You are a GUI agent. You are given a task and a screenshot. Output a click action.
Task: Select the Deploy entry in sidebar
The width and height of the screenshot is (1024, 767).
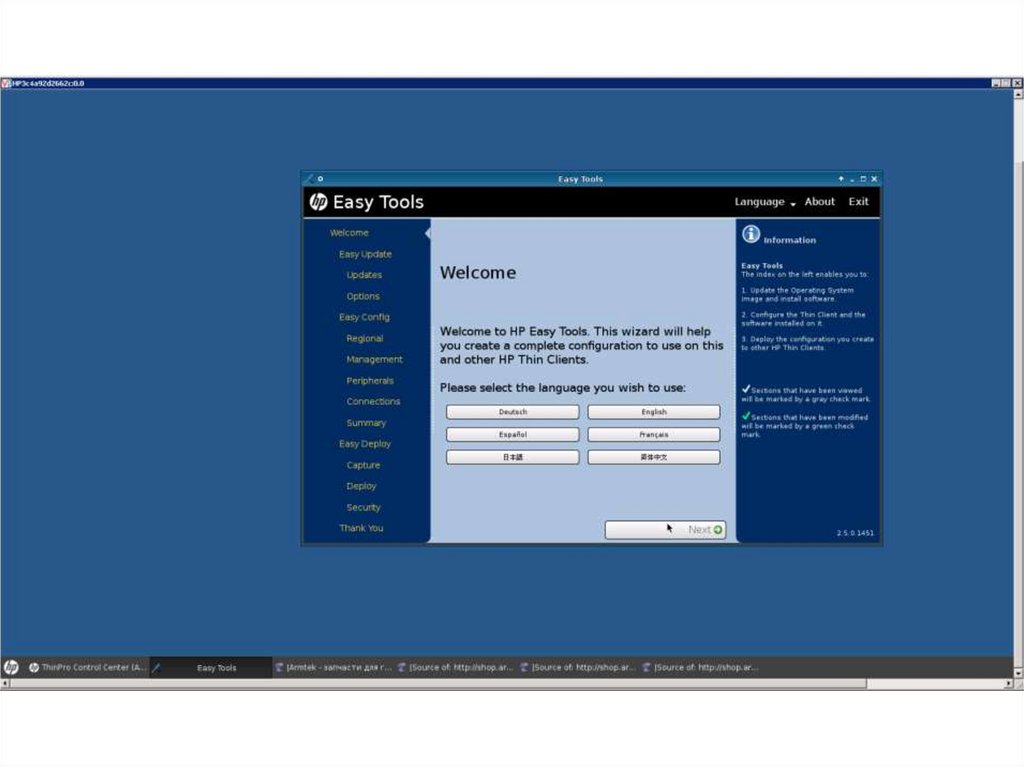(x=361, y=486)
